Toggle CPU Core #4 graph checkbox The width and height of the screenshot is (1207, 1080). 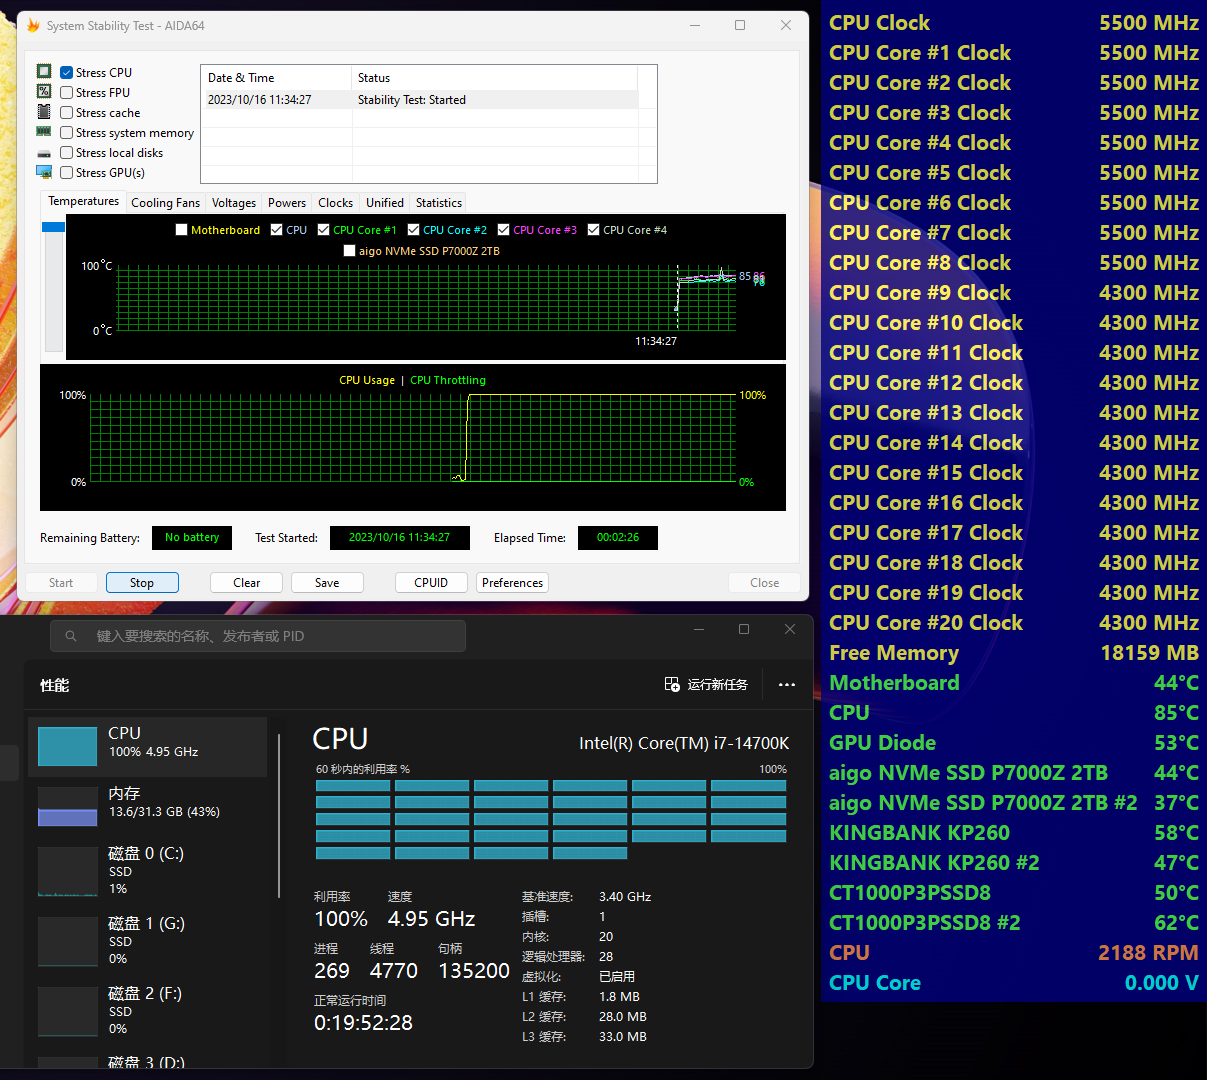pyautogui.click(x=593, y=229)
